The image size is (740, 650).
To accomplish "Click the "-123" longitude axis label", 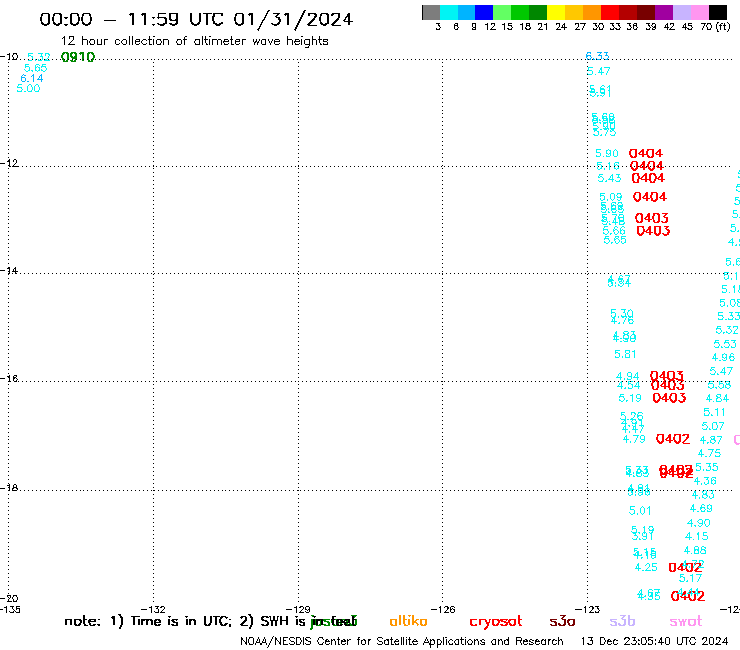I will [588, 609].
